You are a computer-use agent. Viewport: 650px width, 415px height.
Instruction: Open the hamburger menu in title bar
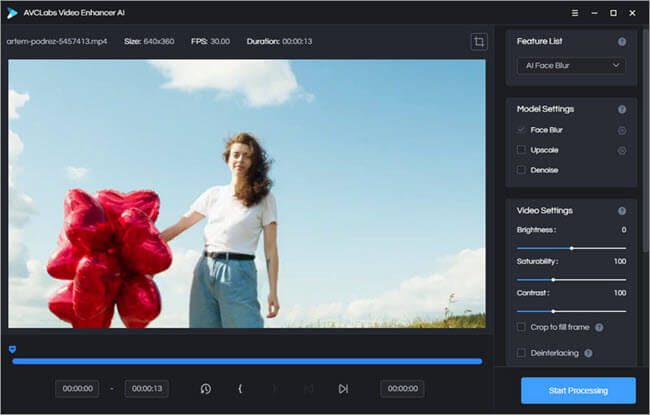click(574, 12)
